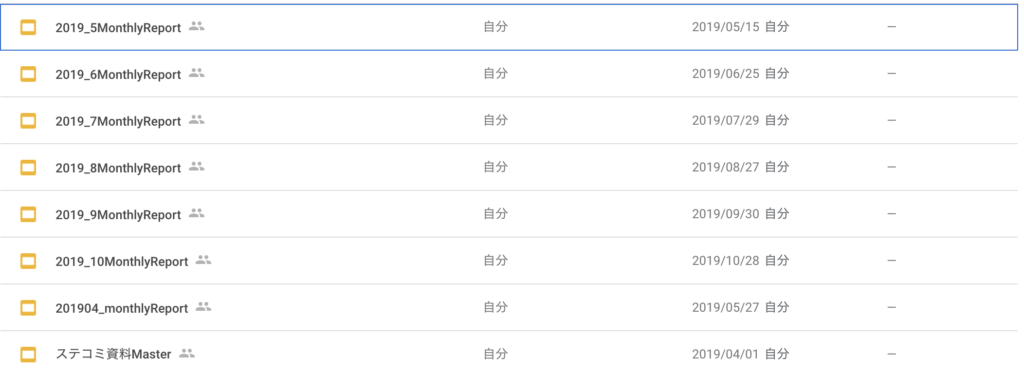Click shared-people icon beside 201904_monthlyReport
This screenshot has width=1024, height=376.
click(x=204, y=306)
